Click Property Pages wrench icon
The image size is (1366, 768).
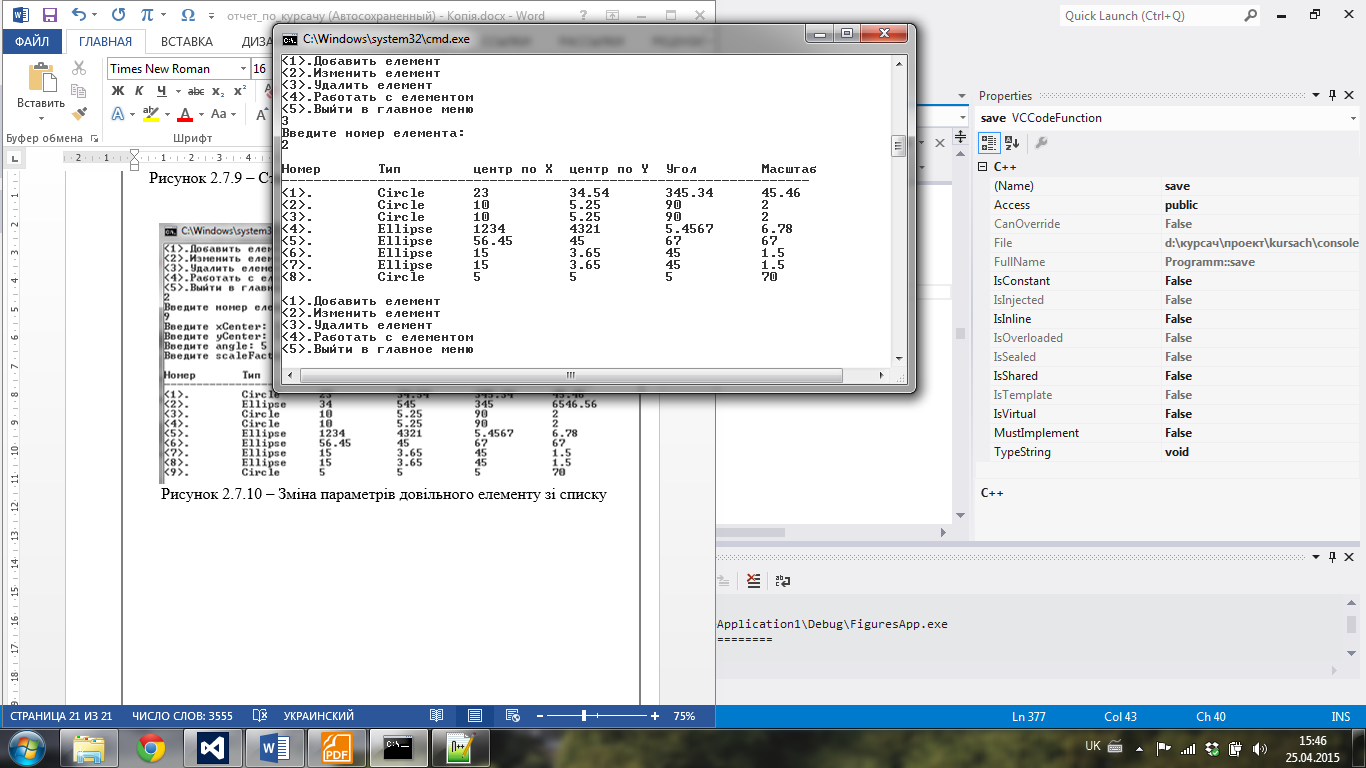(1041, 143)
